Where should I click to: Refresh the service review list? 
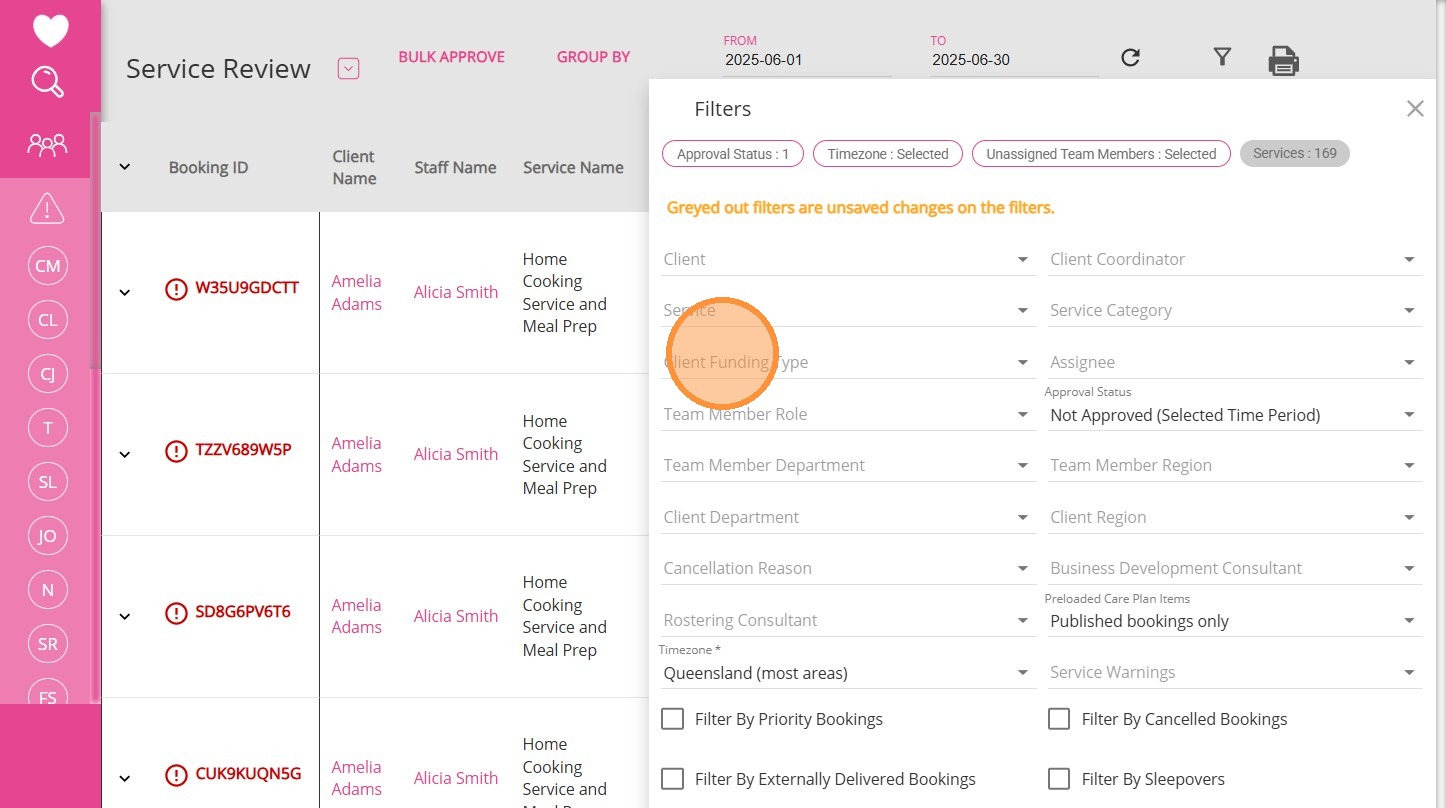pyautogui.click(x=1131, y=58)
